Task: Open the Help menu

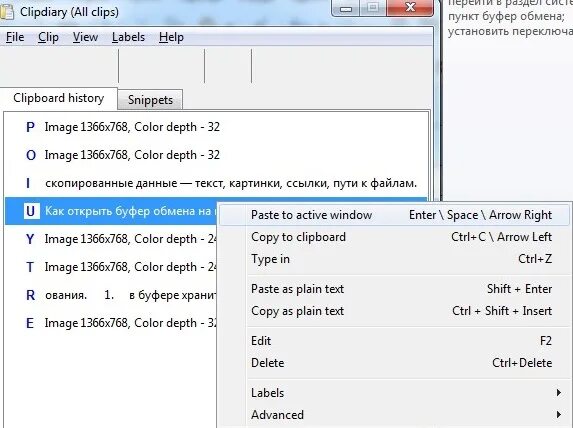Action: (171, 37)
